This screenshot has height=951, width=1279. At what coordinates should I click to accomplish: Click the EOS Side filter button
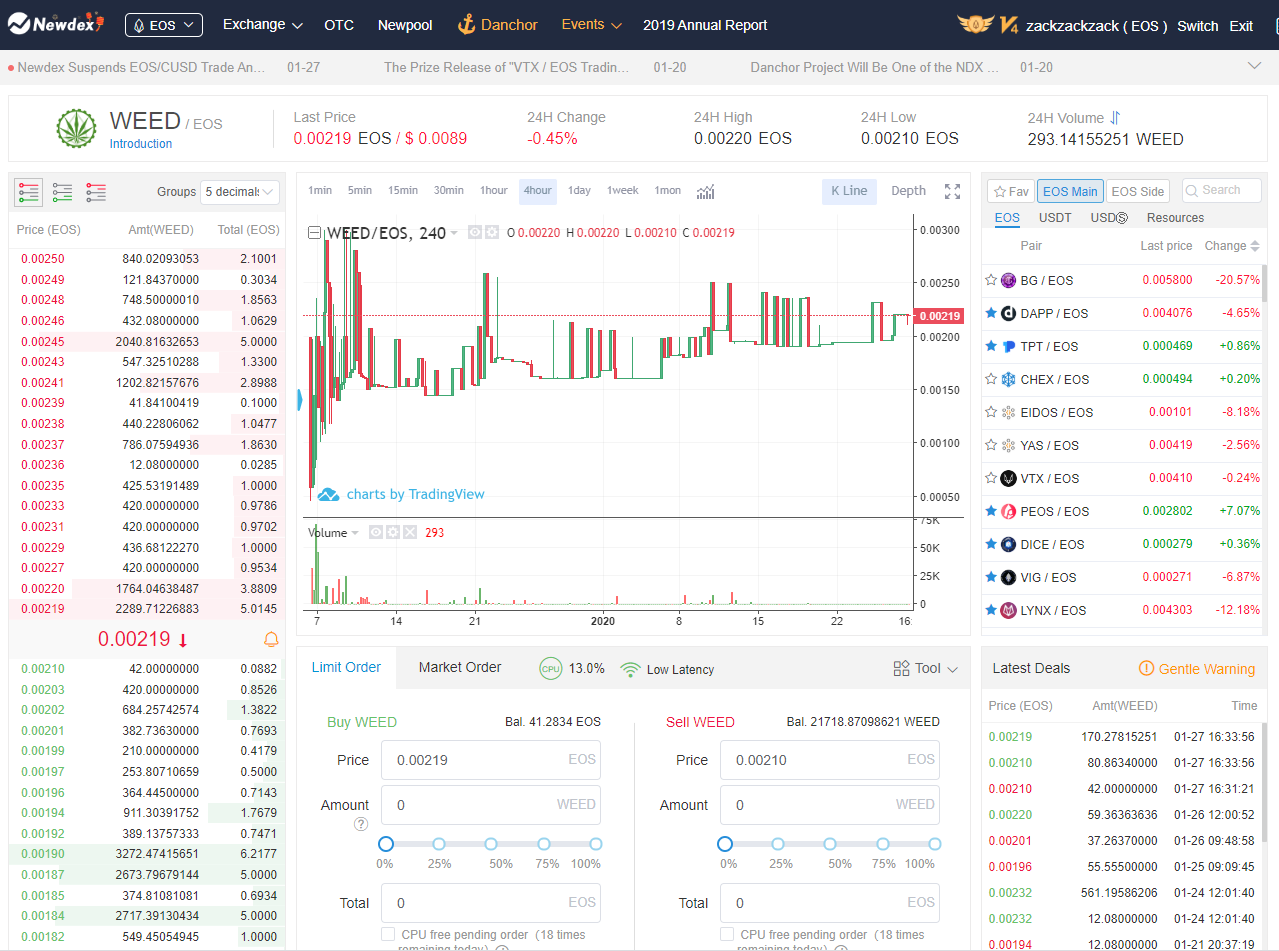click(x=1138, y=191)
